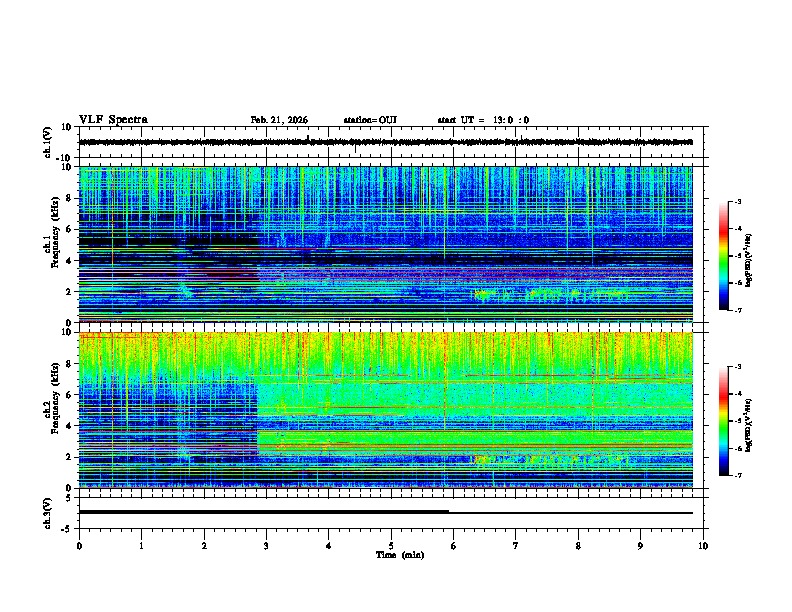
Task: Click the thick-to-thin step in ch.3 trace
Action: [x=449, y=512]
